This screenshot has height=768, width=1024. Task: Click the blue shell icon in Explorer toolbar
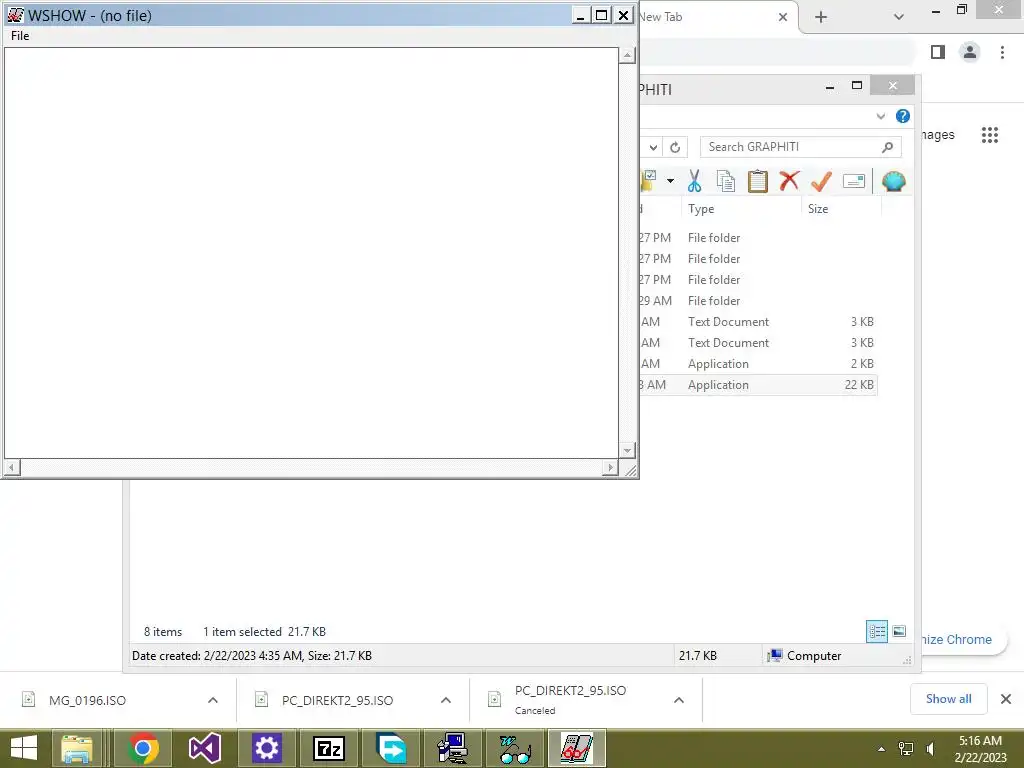pos(893,181)
